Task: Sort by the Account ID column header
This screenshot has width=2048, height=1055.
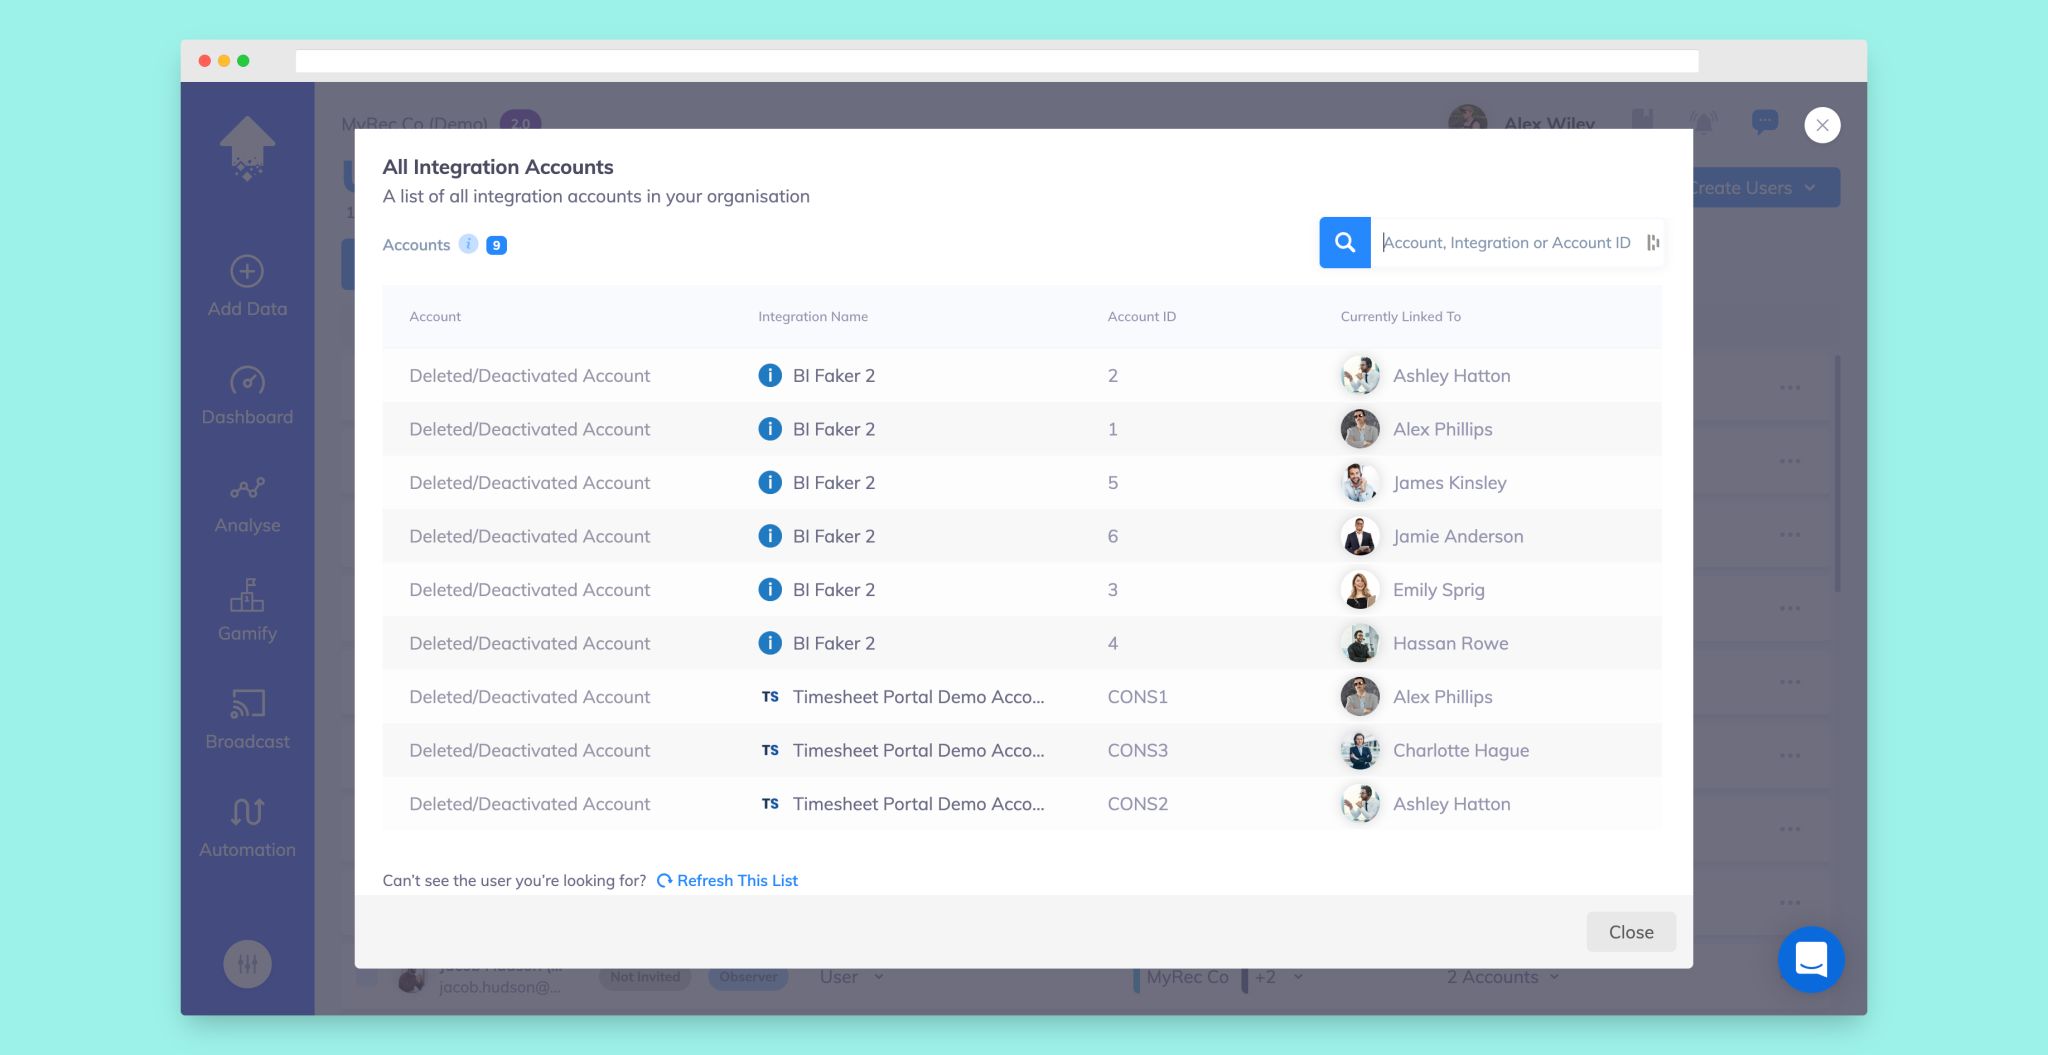Action: [1141, 317]
